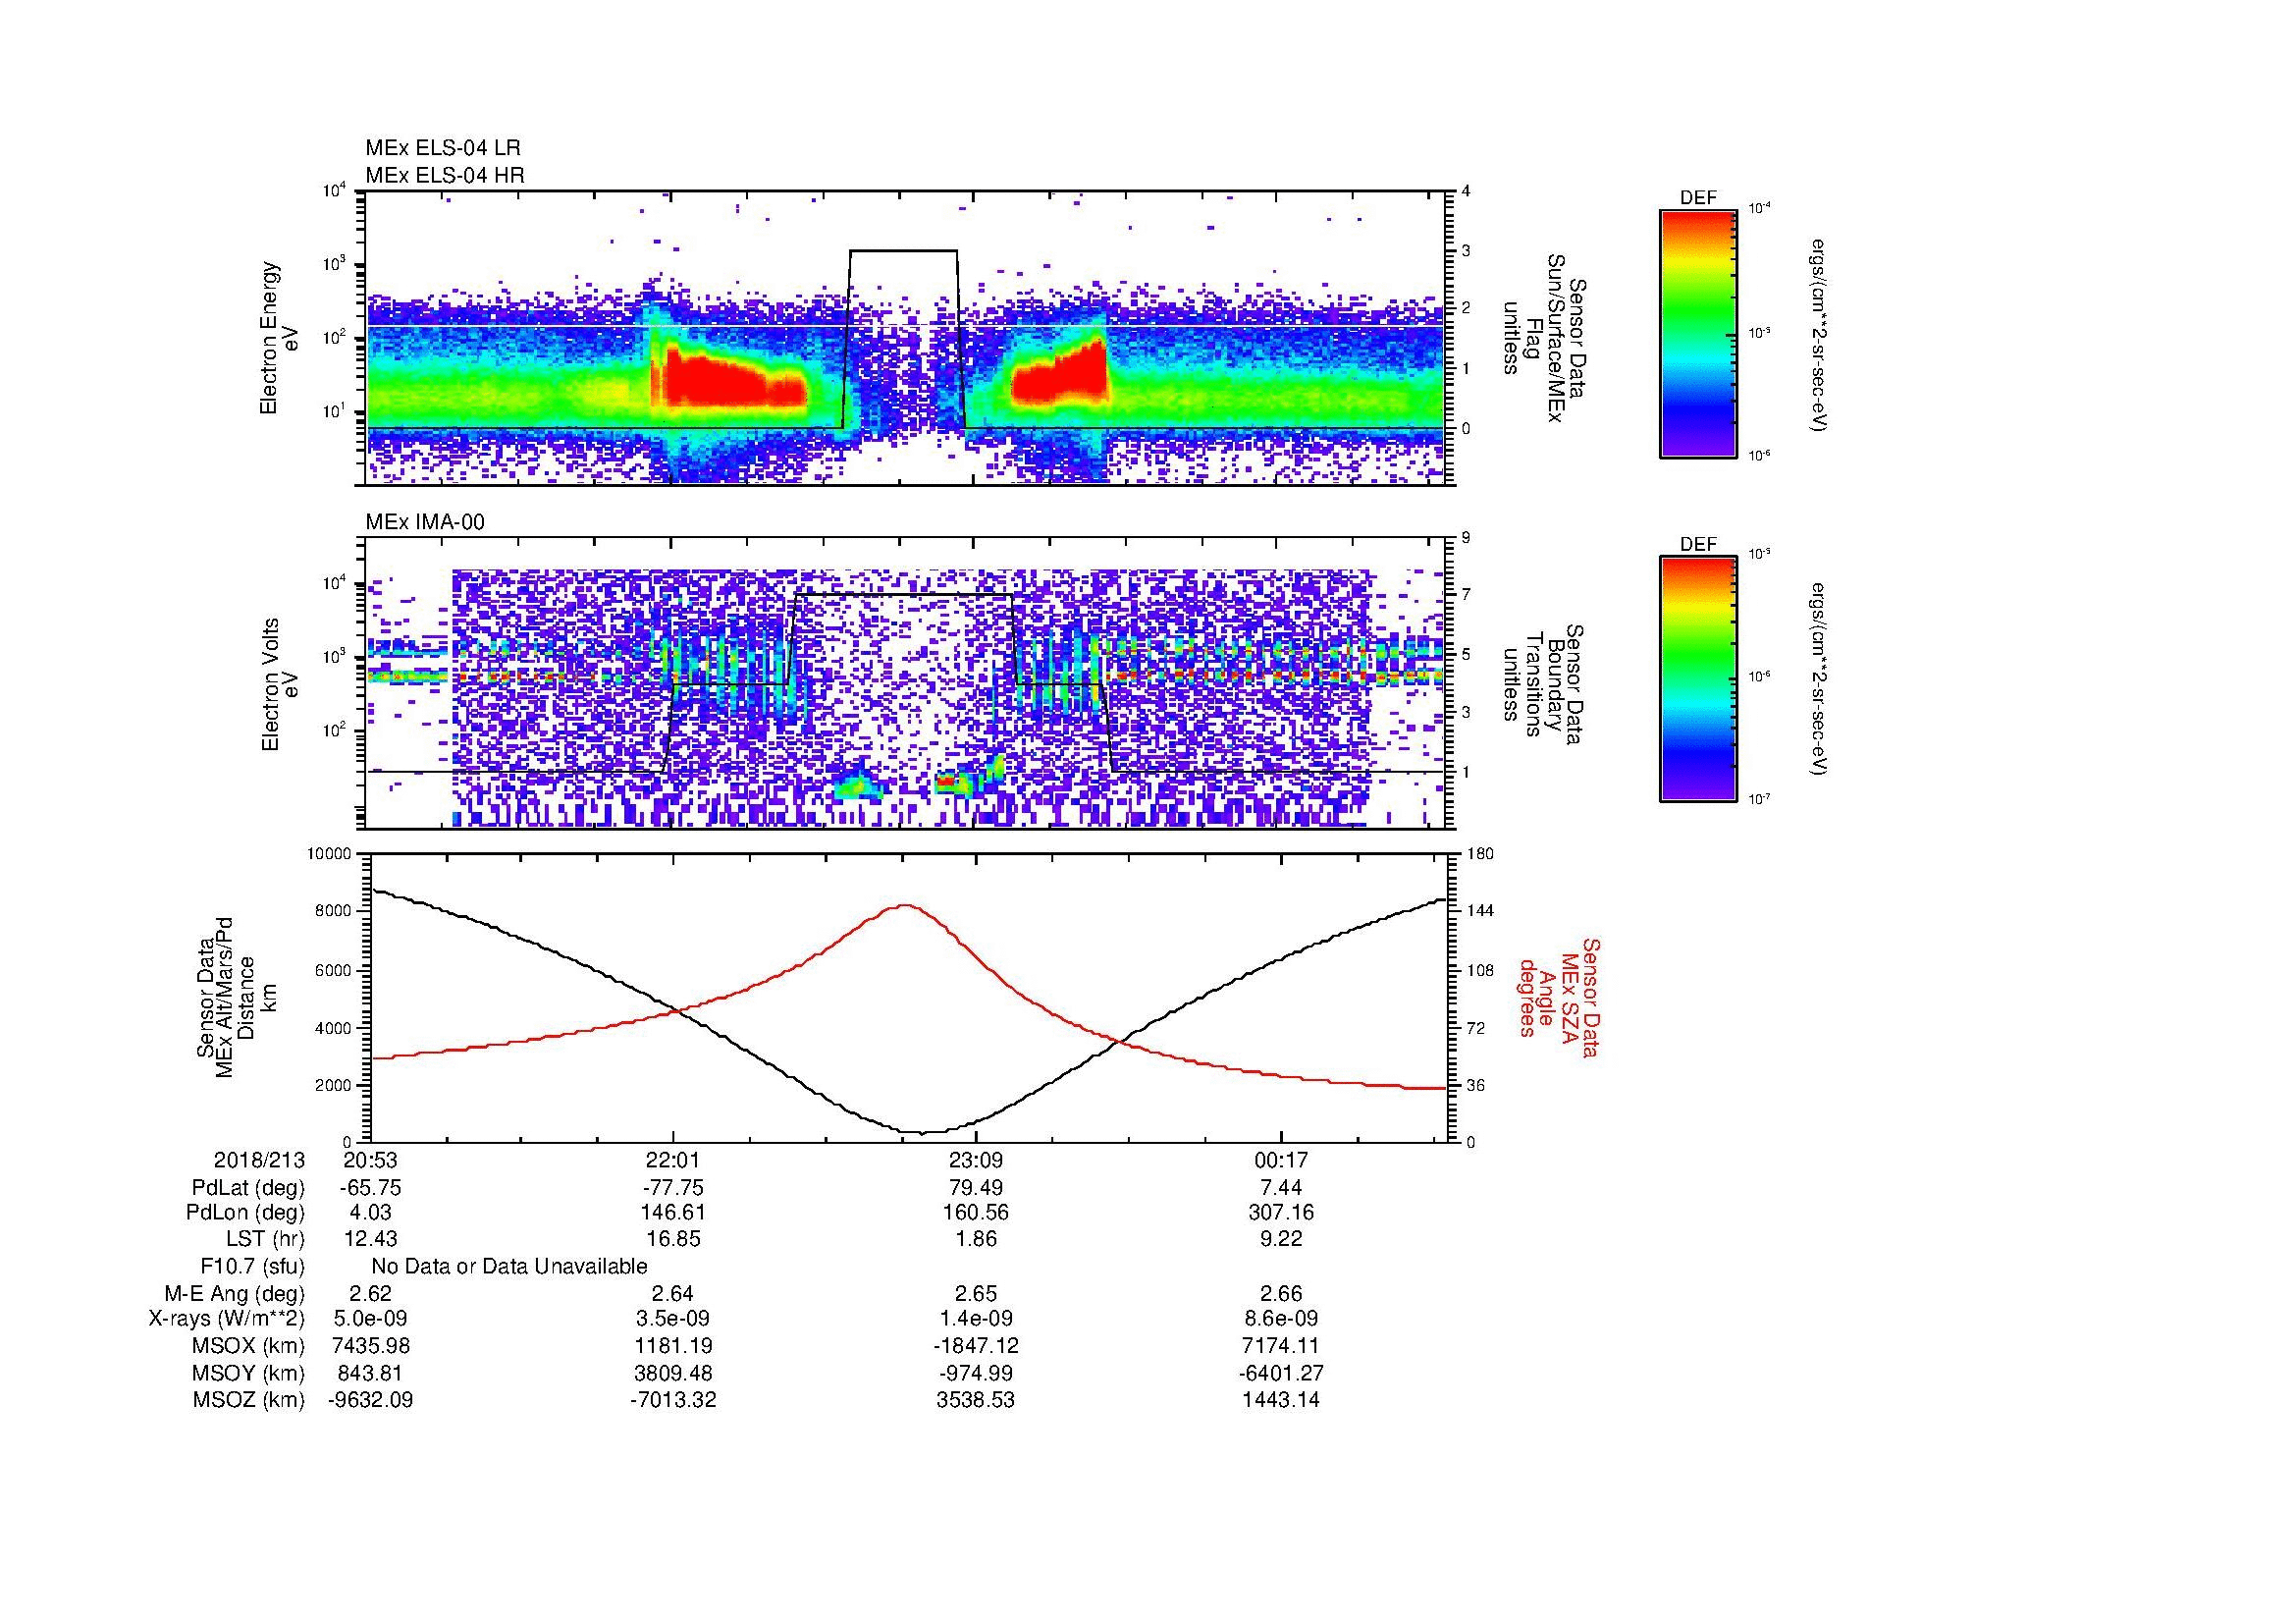Click the altitude and SZA line plot

(x=908, y=997)
